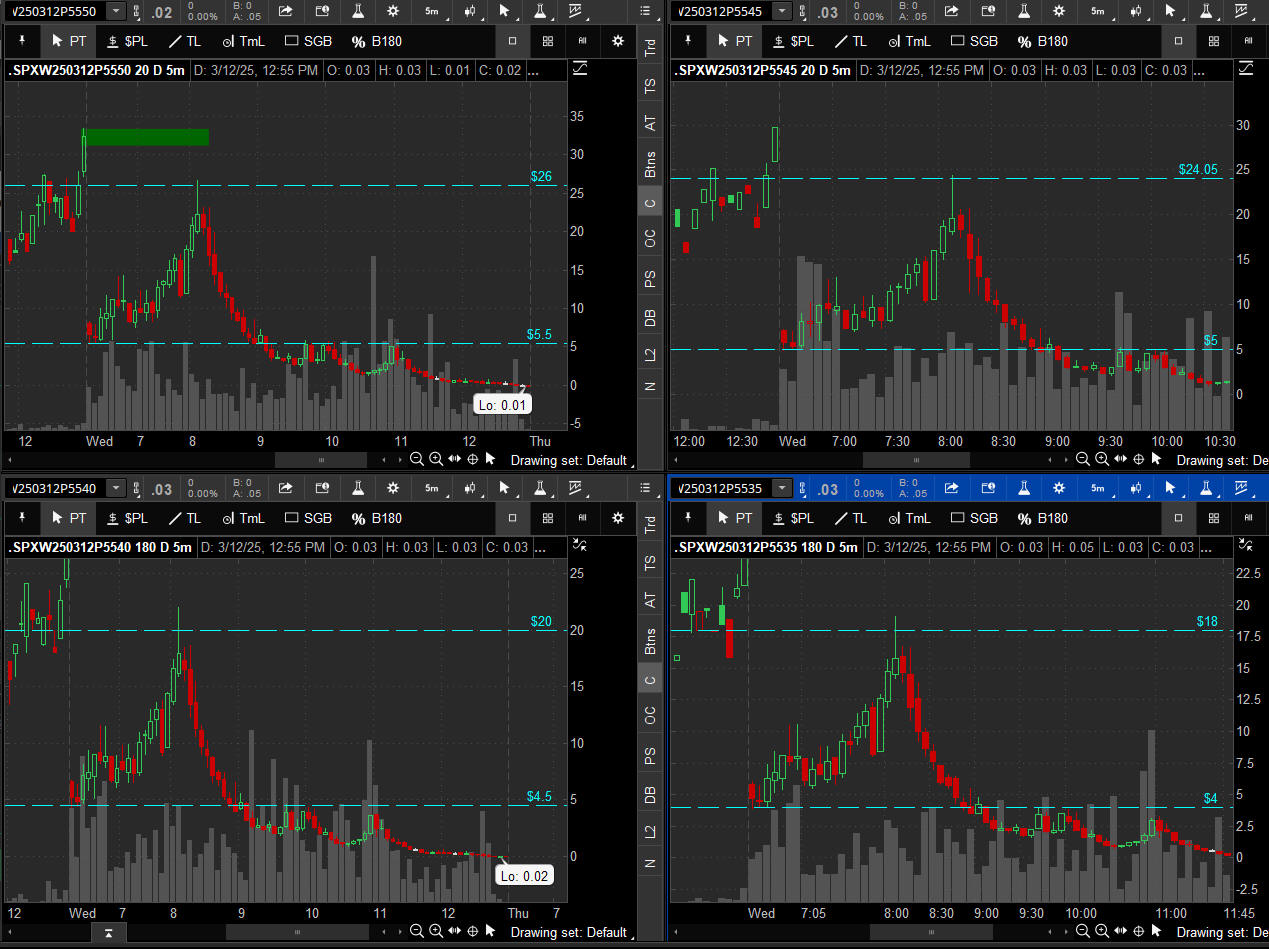Select the % B180 tool in P5540 chart

(x=376, y=518)
